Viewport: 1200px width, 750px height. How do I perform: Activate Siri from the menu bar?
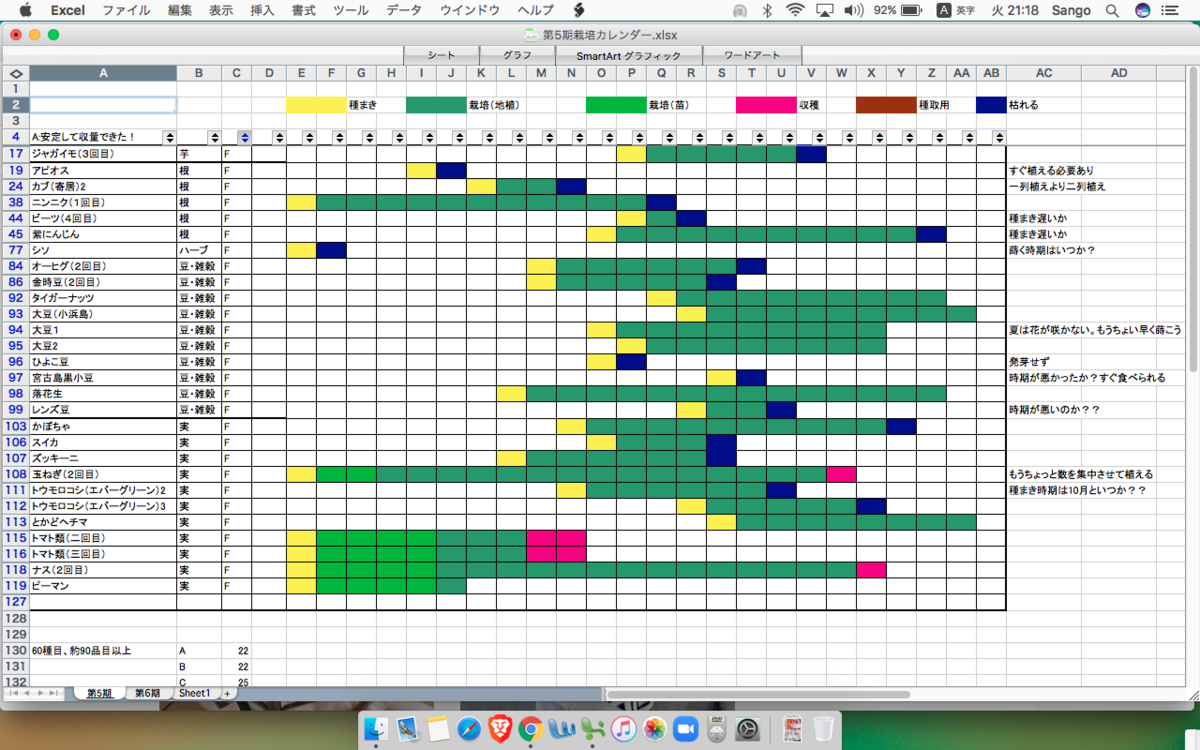click(x=1143, y=10)
